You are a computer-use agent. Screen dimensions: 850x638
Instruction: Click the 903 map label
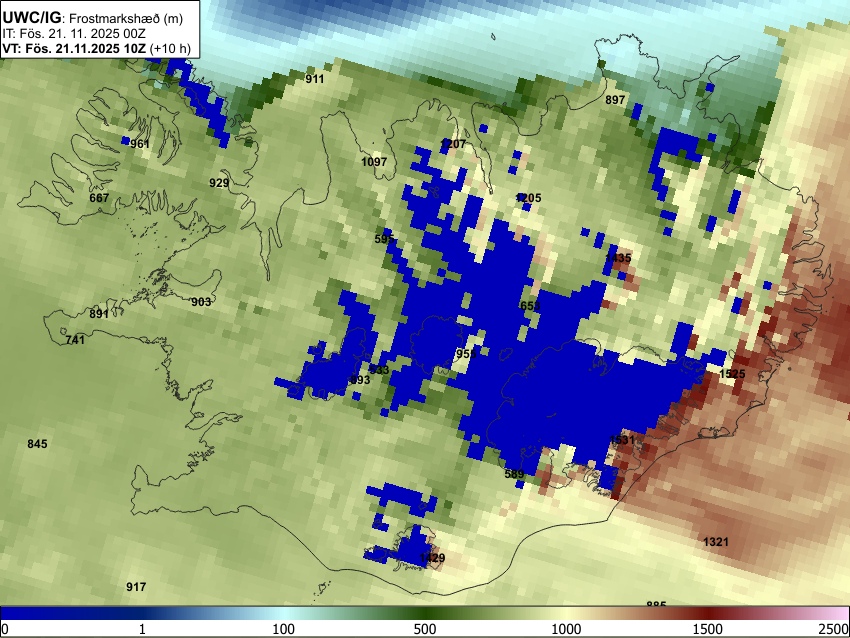point(201,302)
